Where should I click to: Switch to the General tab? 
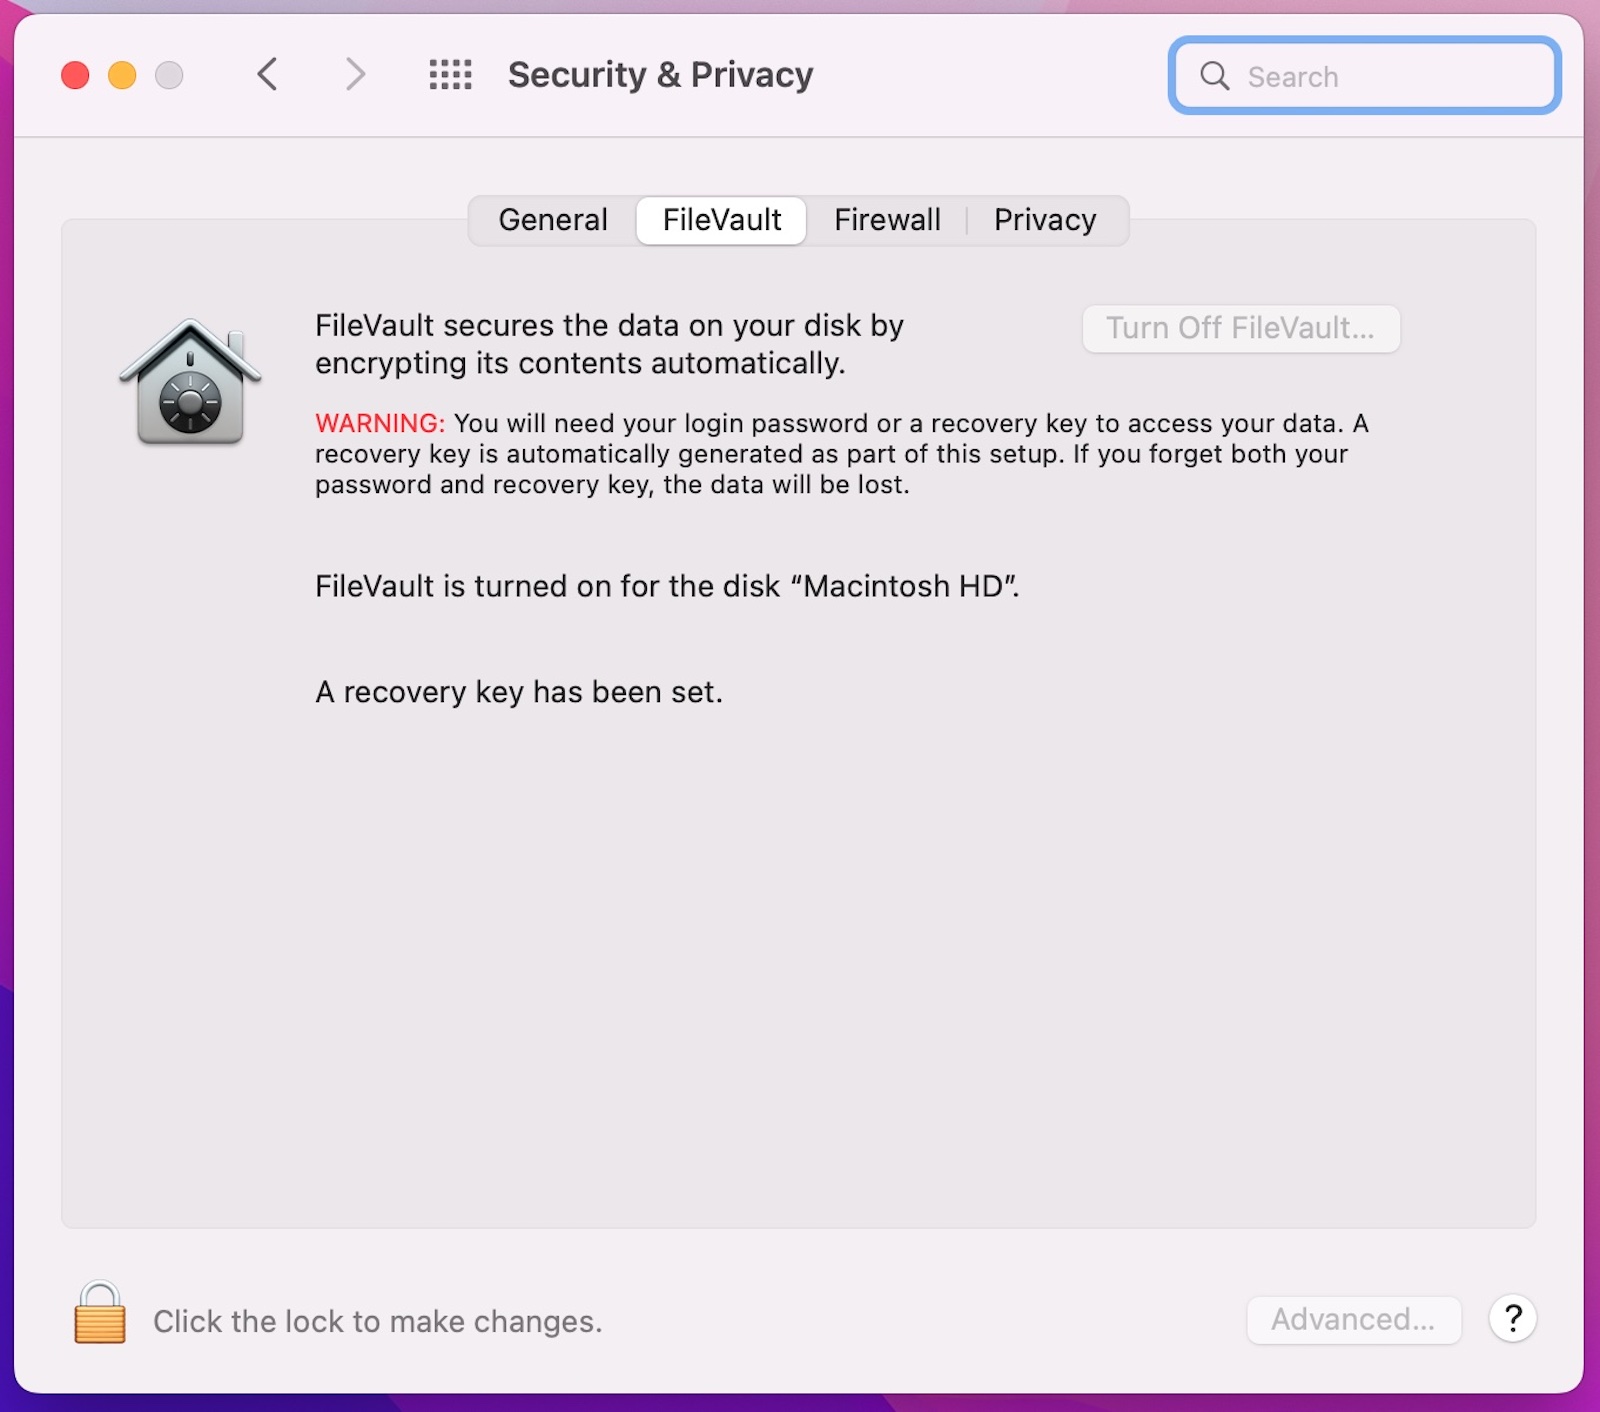click(x=553, y=220)
